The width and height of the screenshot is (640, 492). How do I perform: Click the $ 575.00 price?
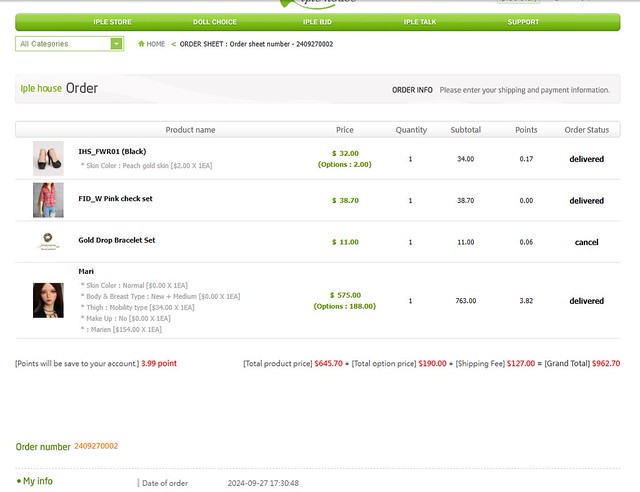pyautogui.click(x=345, y=295)
